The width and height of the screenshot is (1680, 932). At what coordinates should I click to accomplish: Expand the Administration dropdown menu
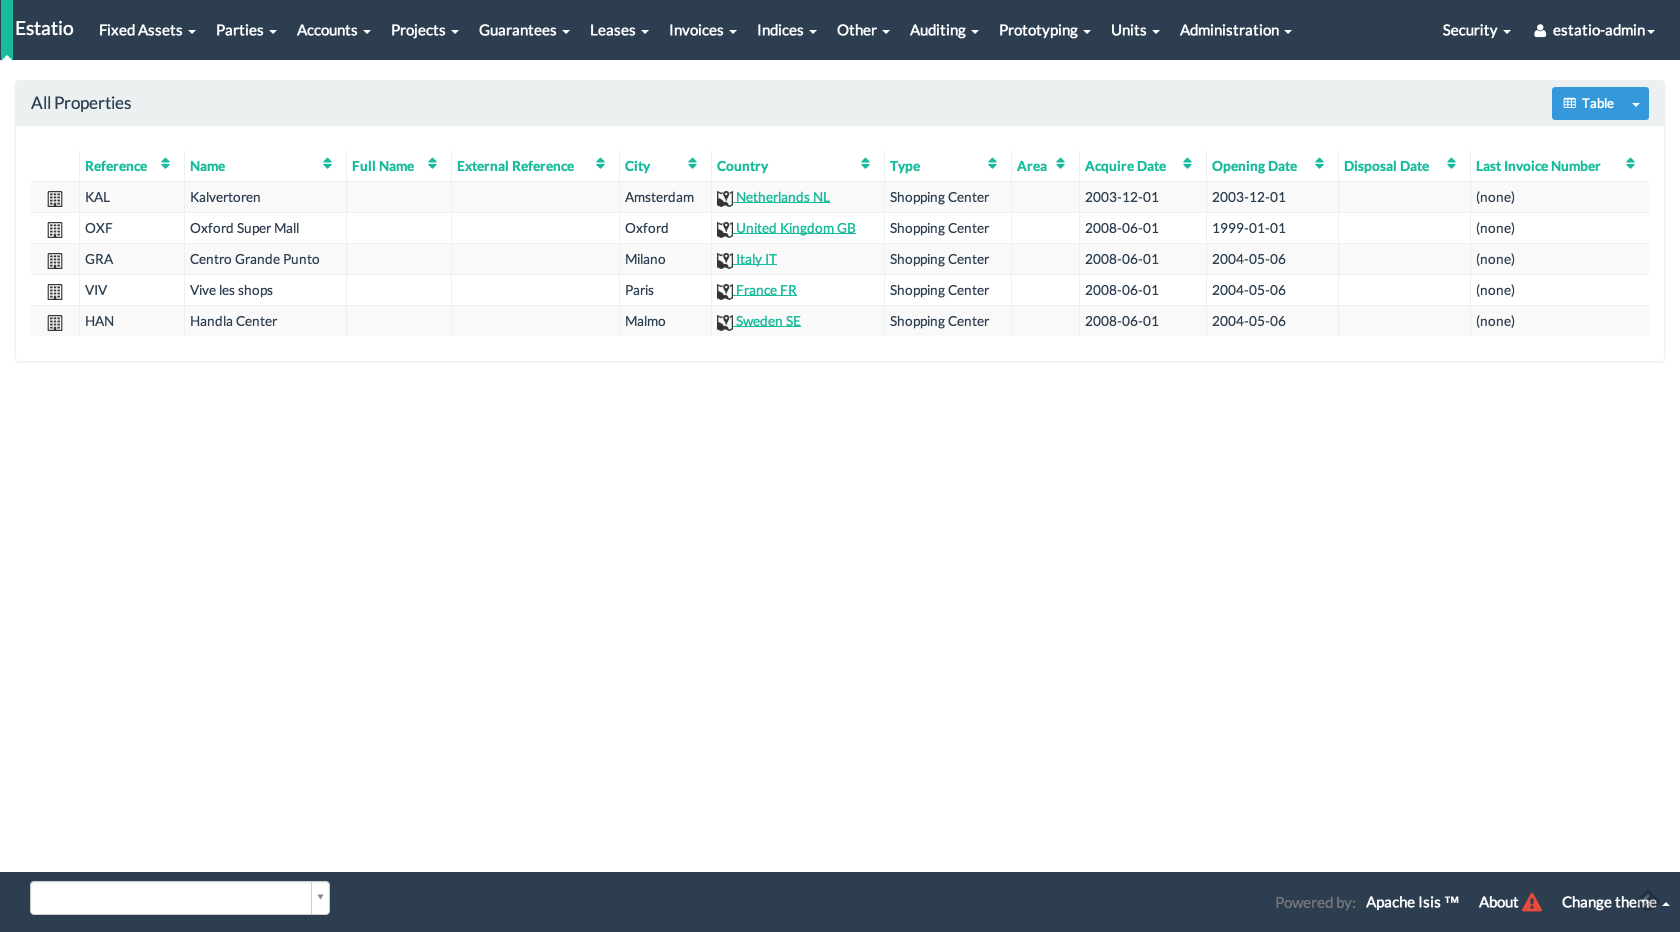[x=1235, y=30]
